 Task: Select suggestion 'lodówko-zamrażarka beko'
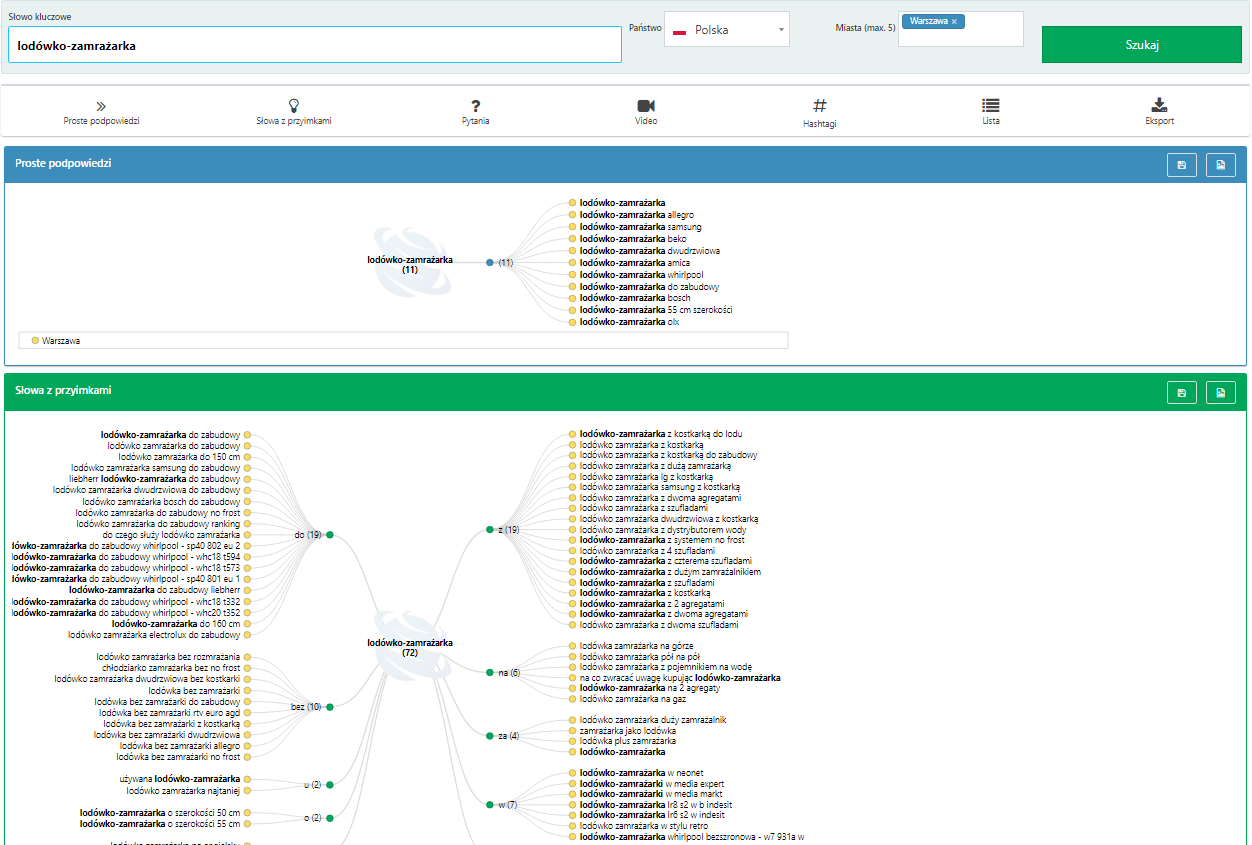632,239
